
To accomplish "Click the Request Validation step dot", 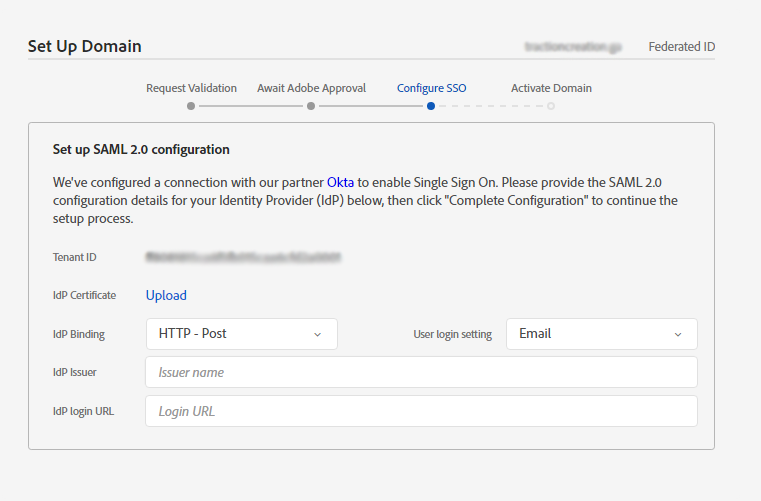I will point(191,105).
